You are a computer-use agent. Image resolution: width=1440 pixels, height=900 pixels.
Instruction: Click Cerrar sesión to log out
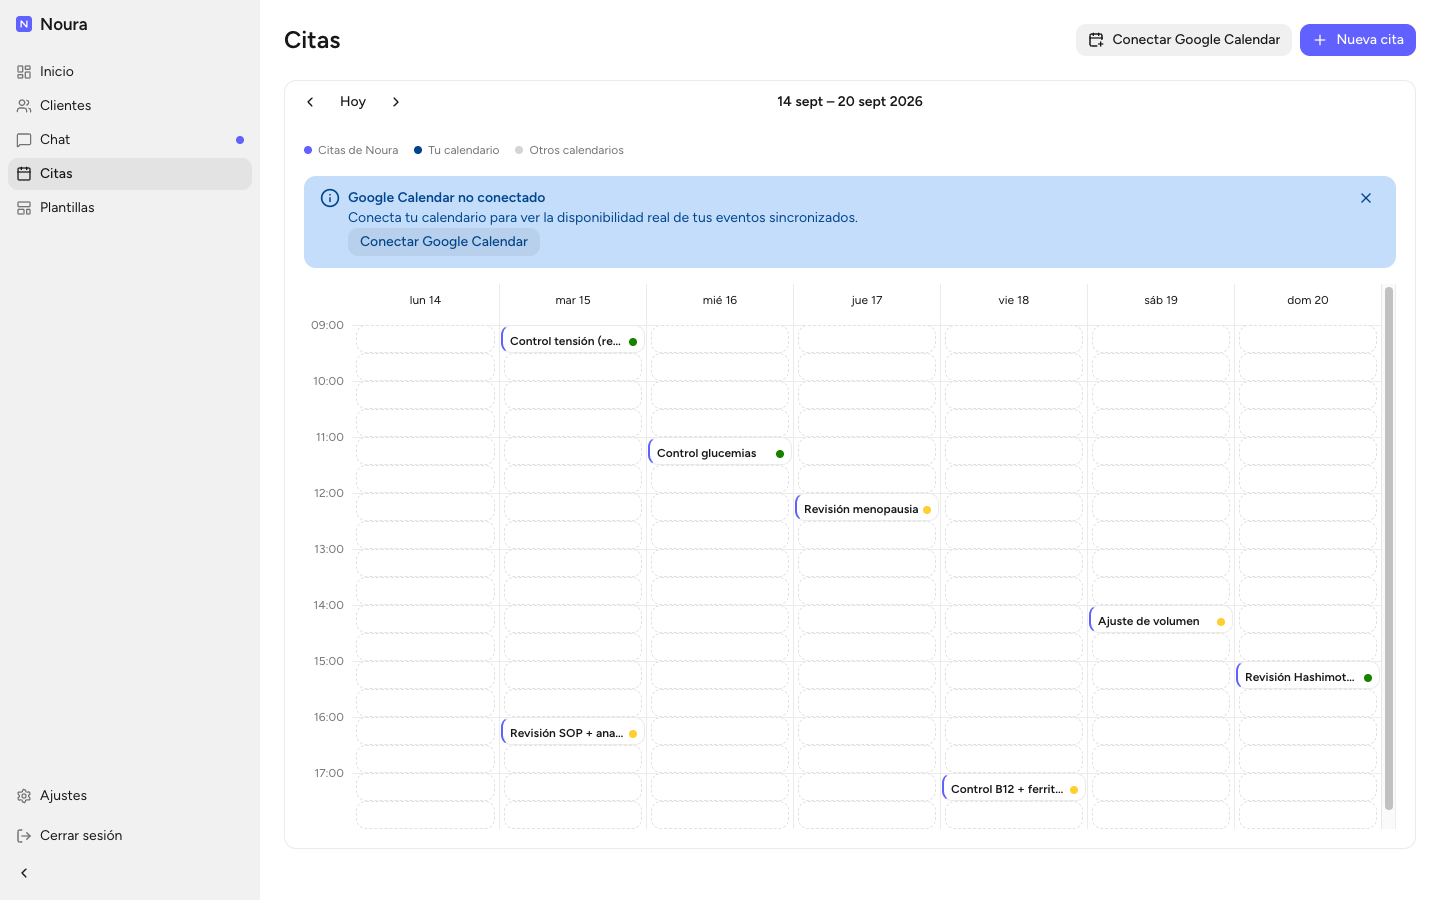130,836
